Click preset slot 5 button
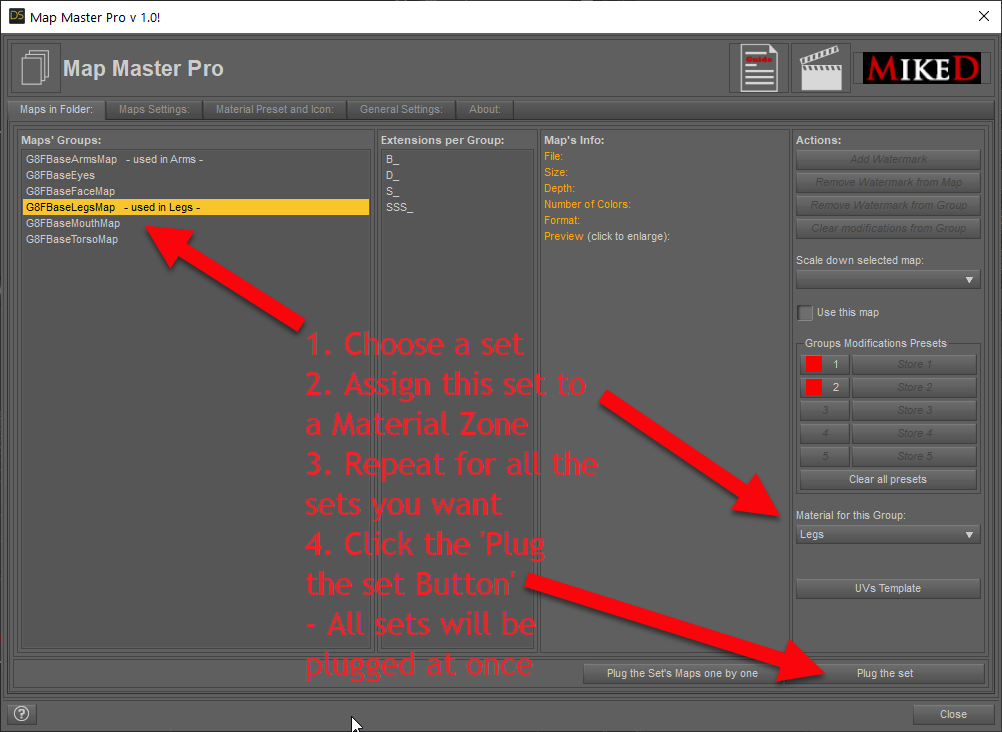The width and height of the screenshot is (1002, 732). pyautogui.click(x=824, y=456)
